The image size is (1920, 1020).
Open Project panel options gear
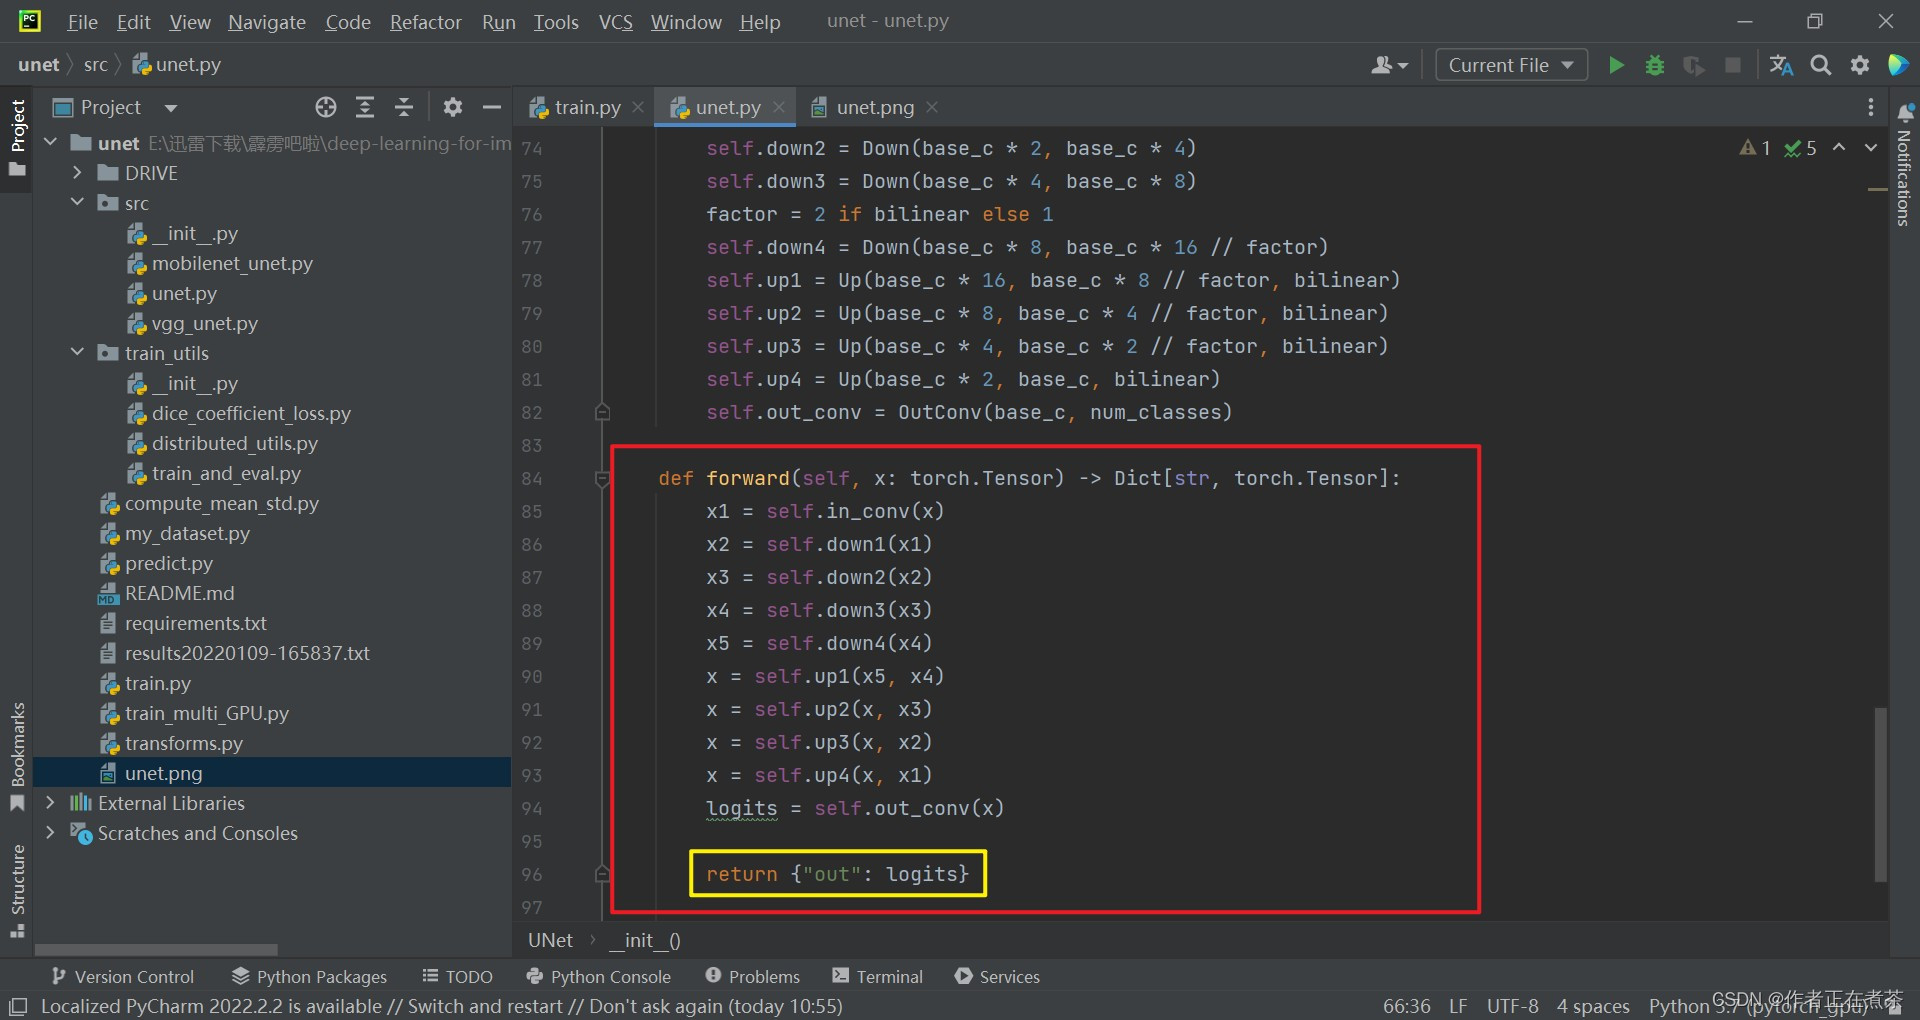(x=453, y=107)
